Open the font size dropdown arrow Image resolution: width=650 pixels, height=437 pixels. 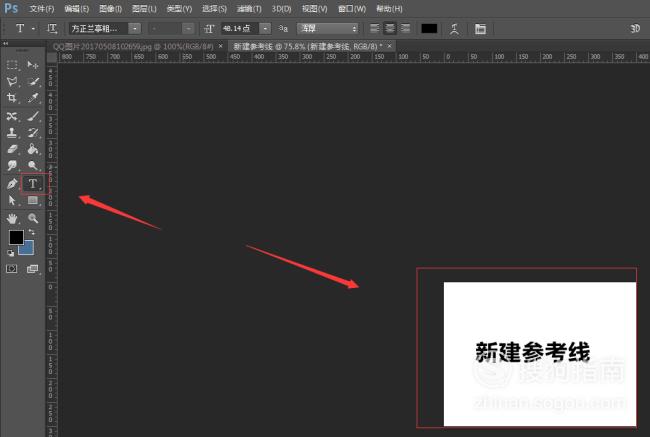tap(265, 29)
